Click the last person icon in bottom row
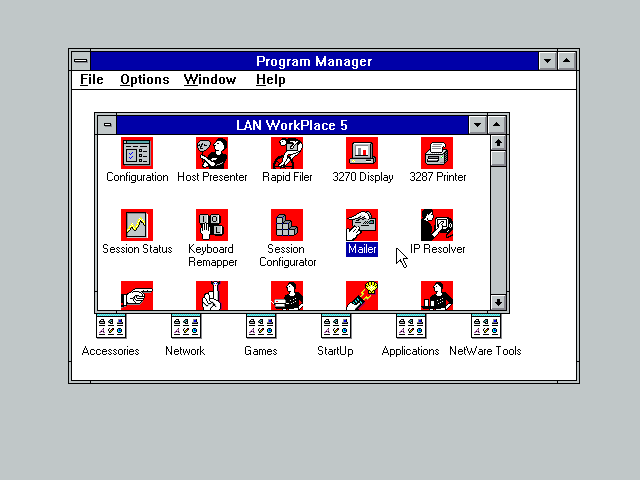The width and height of the screenshot is (640, 480). coord(437,296)
